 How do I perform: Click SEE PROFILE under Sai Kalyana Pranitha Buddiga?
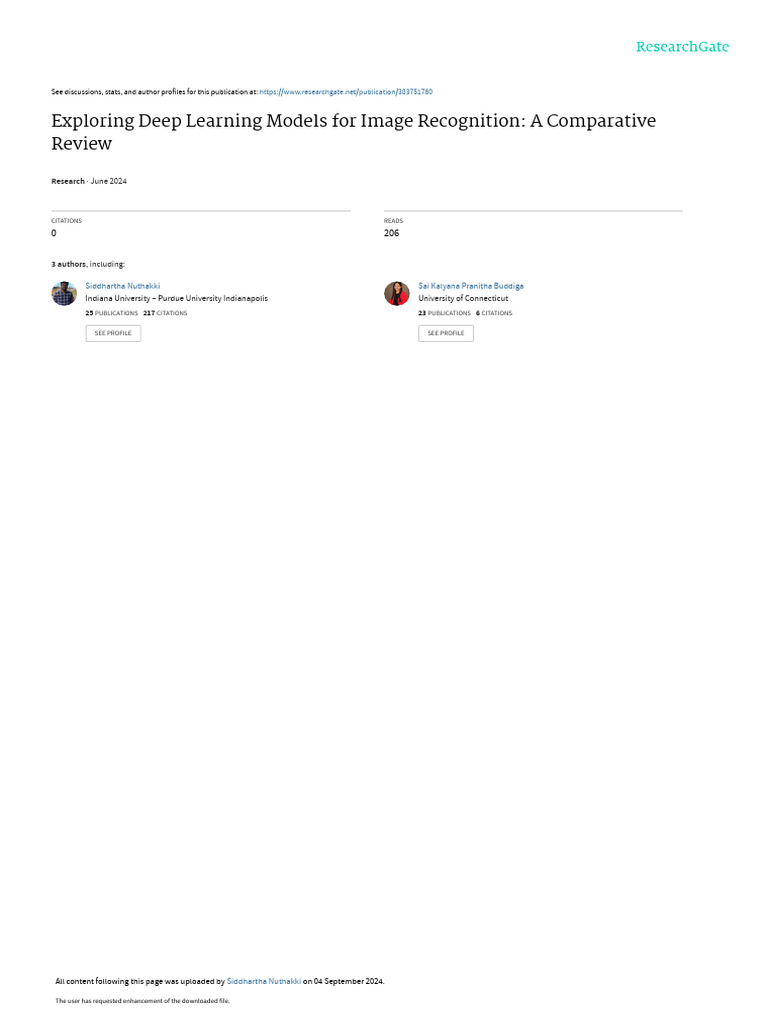click(x=446, y=333)
